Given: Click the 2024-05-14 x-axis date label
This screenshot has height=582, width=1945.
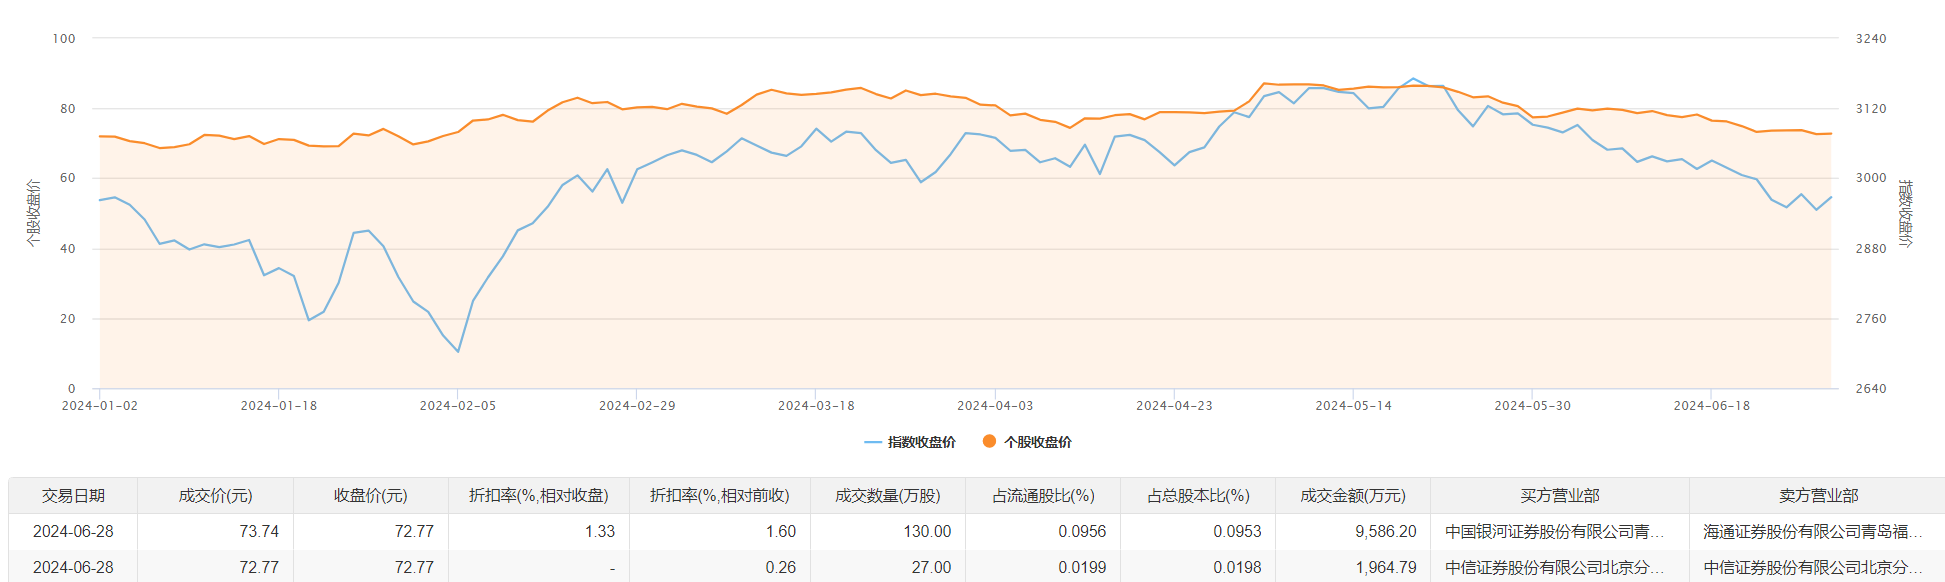Looking at the screenshot, I should [x=1353, y=406].
